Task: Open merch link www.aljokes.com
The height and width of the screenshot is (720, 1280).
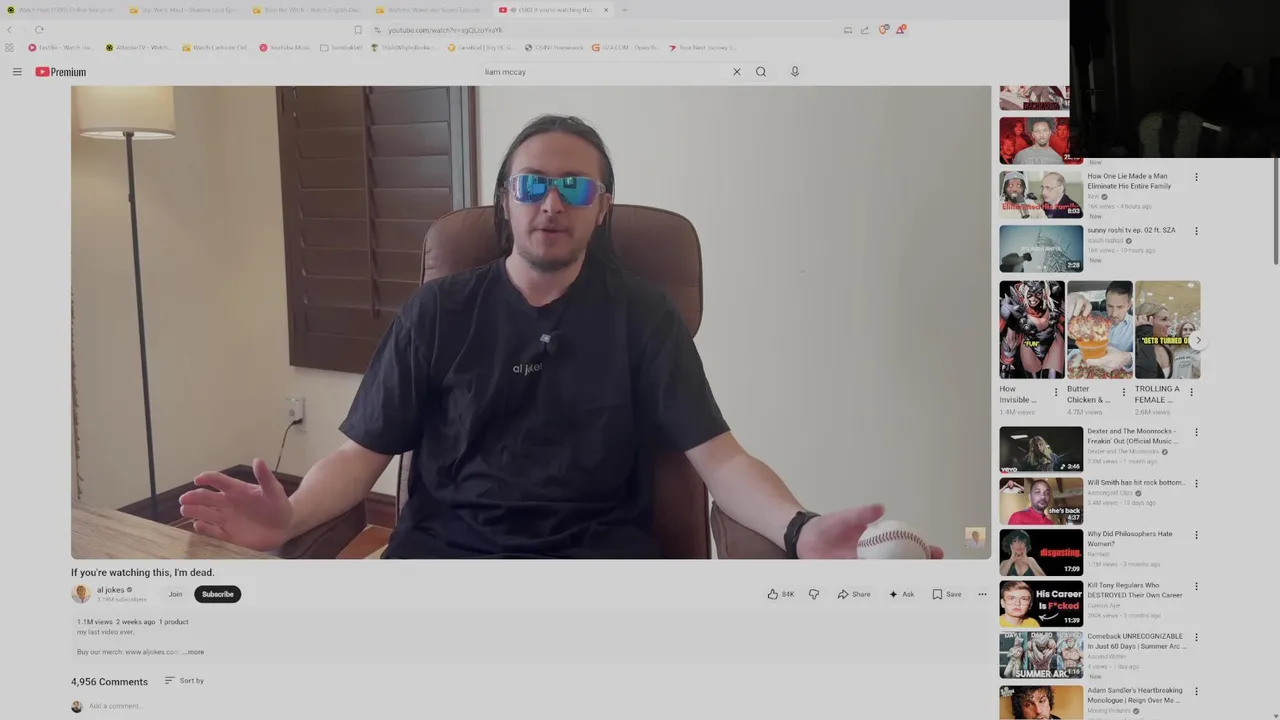Action: [152, 652]
